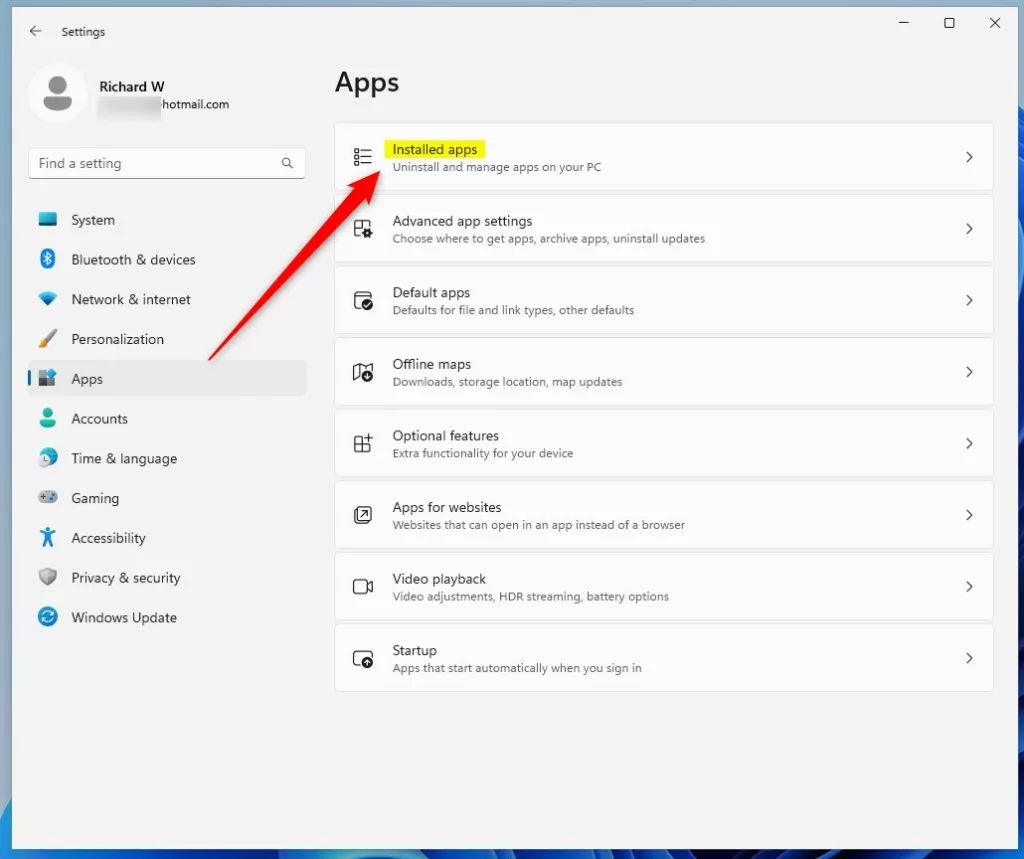Click the Find a setting search box
This screenshot has height=859, width=1024.
point(150,163)
